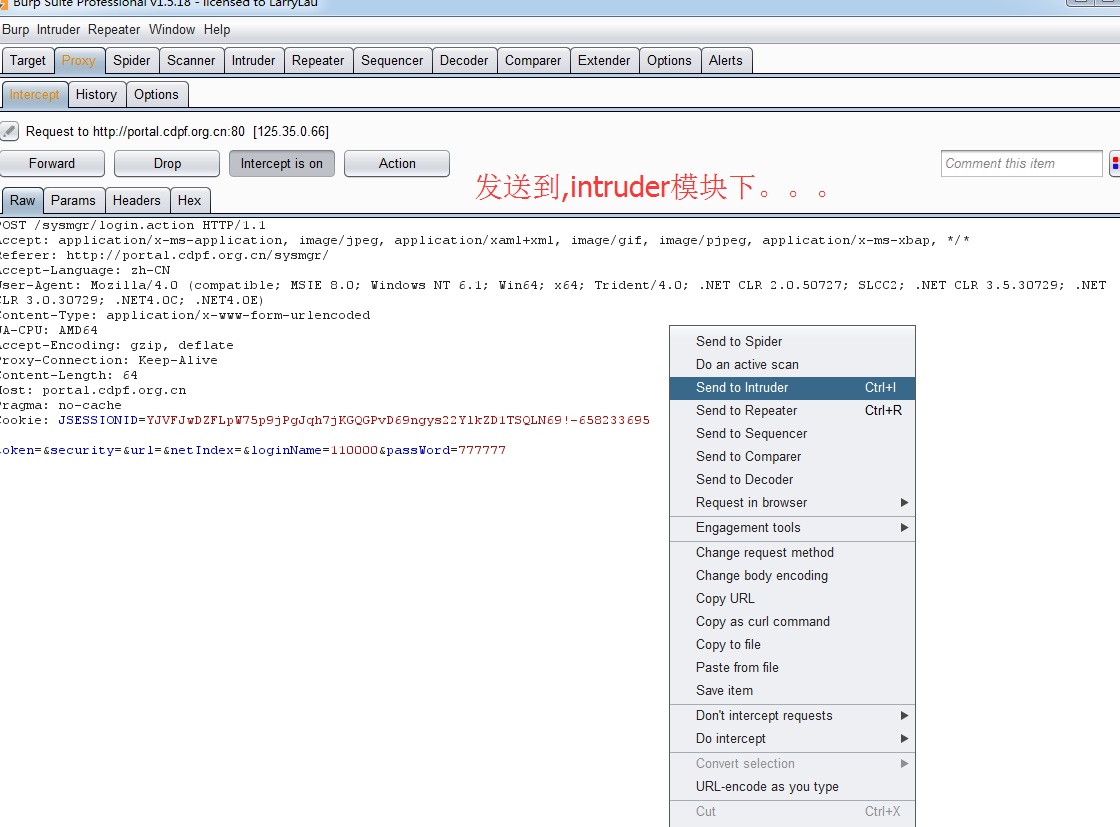Open the Repeater menu in menu bar
The height and width of the screenshot is (827, 1120).
114,29
